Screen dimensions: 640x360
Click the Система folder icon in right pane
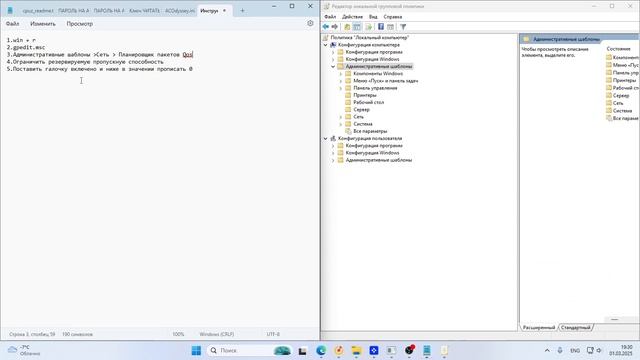[x=609, y=111]
